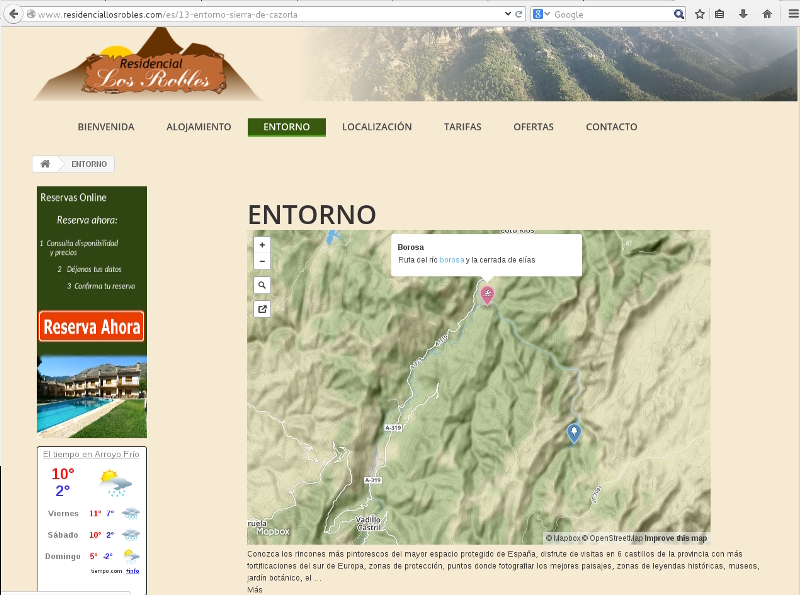
Task: Click the borosa link in popup
Action: (452, 260)
